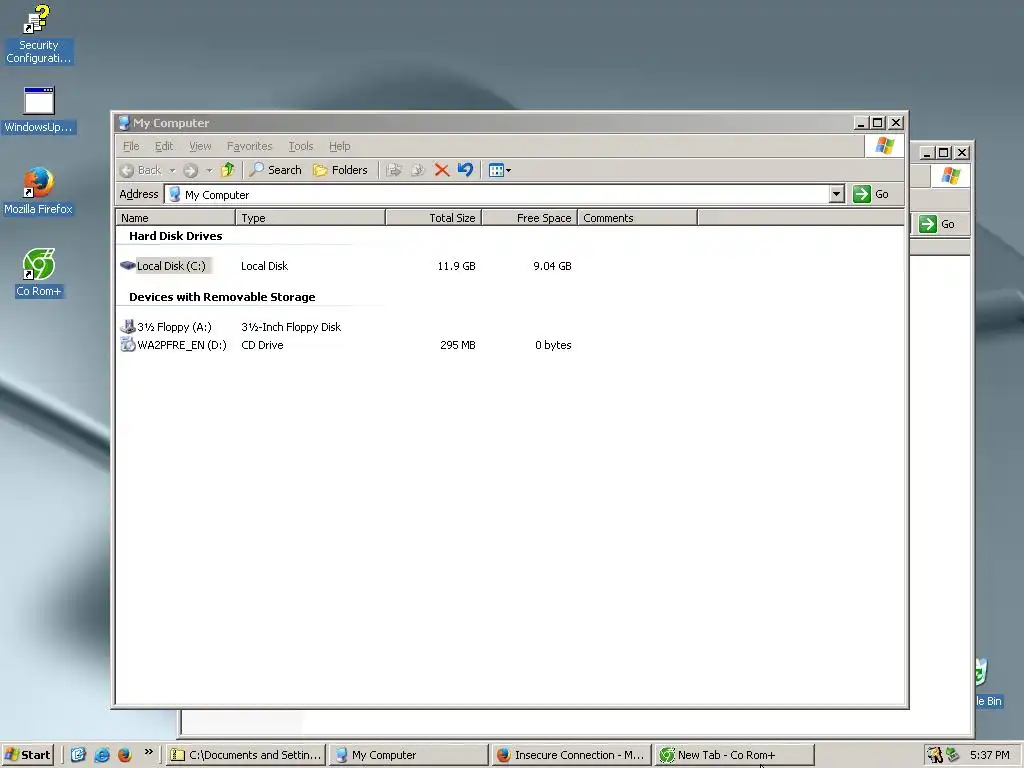
Task: Click the Copy To toolbar icon
Action: pos(418,170)
